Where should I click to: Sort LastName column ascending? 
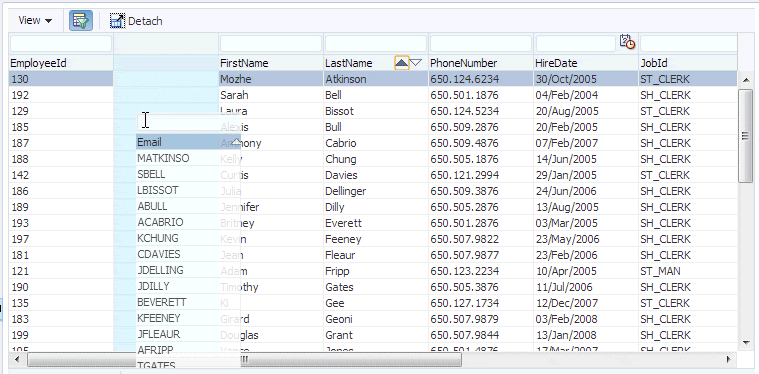402,62
